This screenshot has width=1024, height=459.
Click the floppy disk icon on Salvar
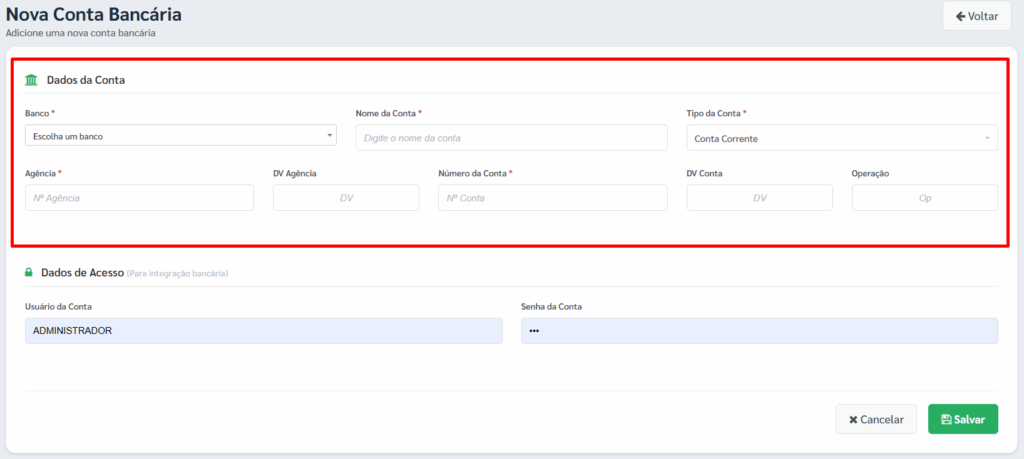click(x=946, y=420)
